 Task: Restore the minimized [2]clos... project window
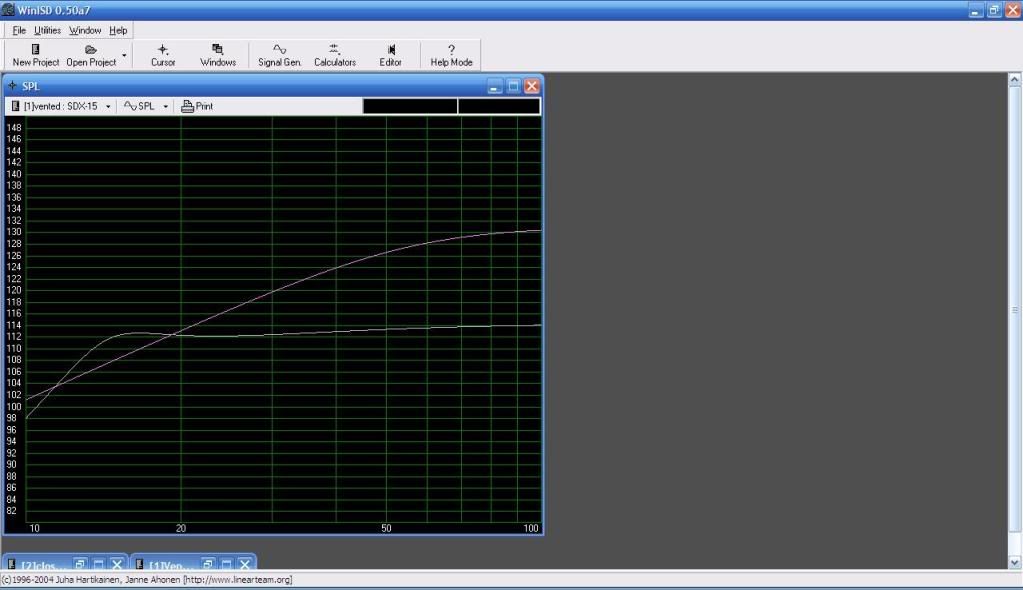tap(82, 564)
